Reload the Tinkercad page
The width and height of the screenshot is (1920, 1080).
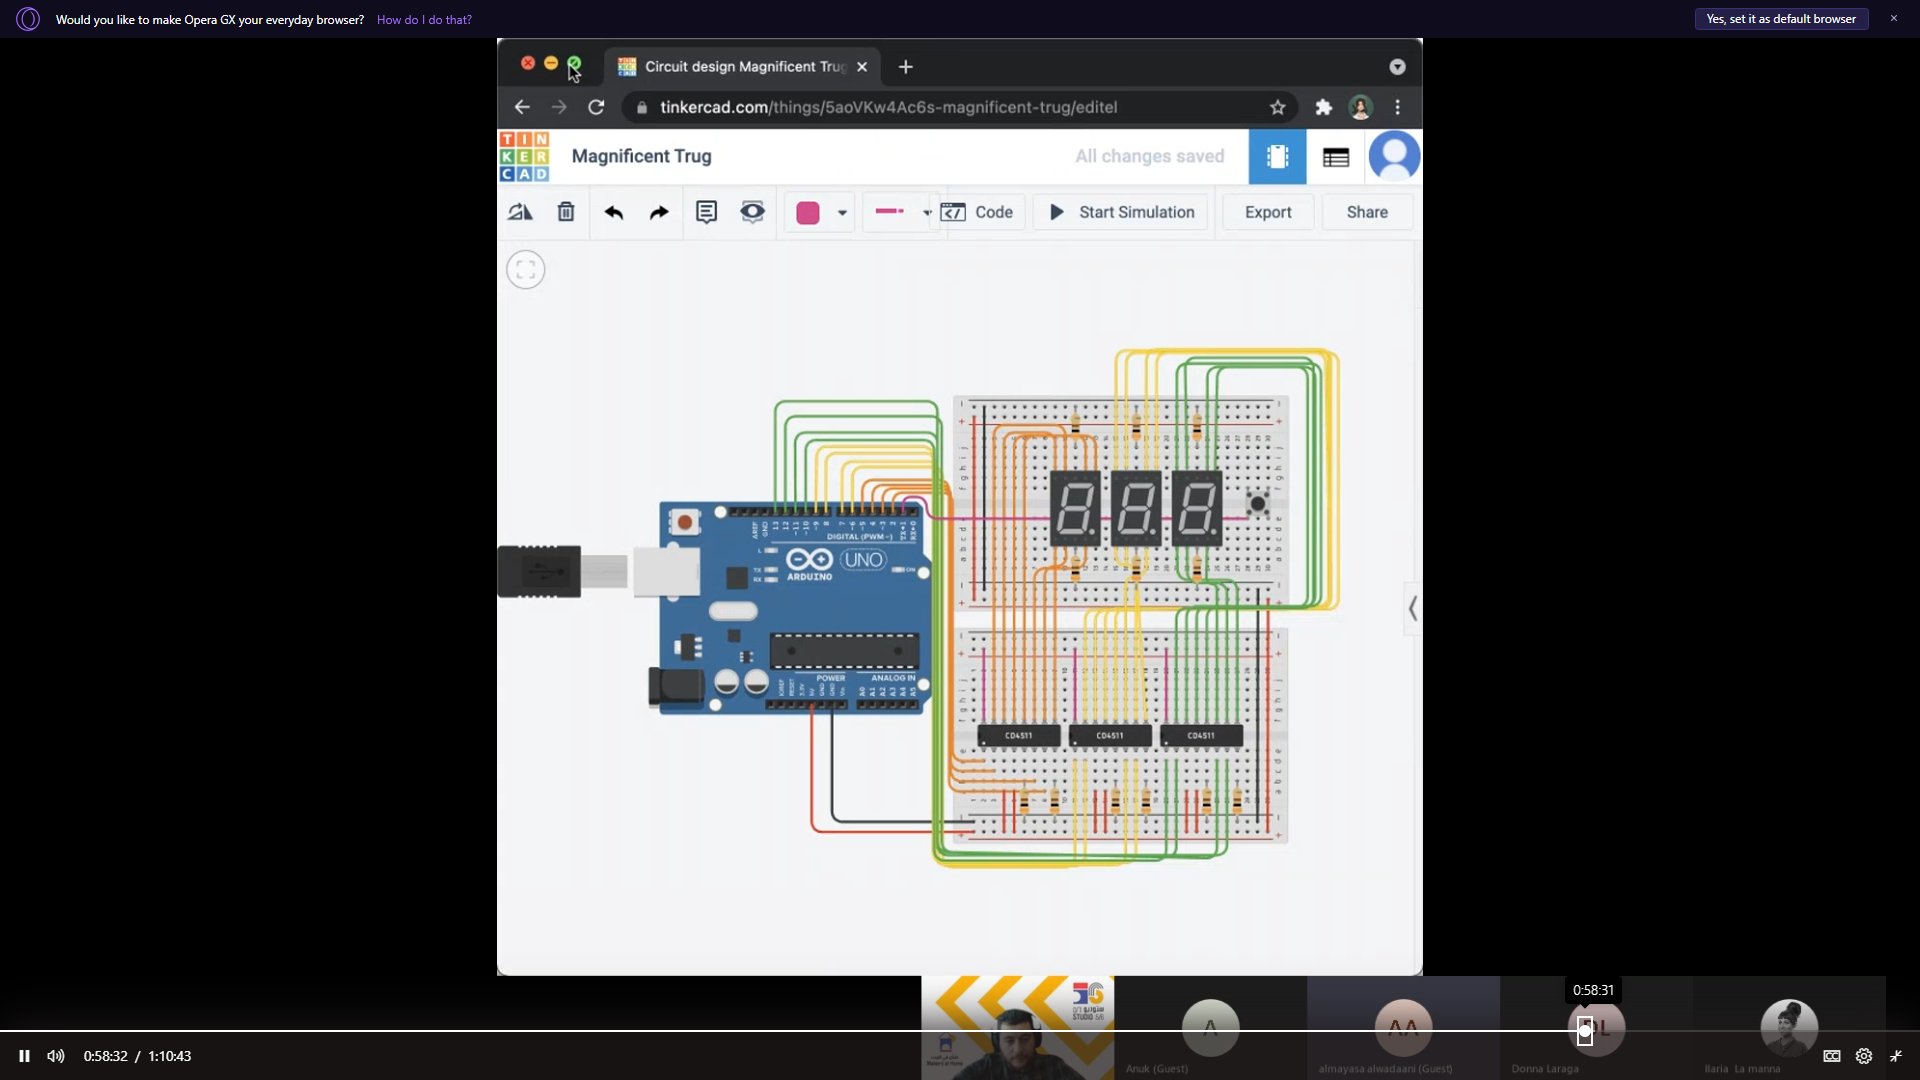(596, 107)
